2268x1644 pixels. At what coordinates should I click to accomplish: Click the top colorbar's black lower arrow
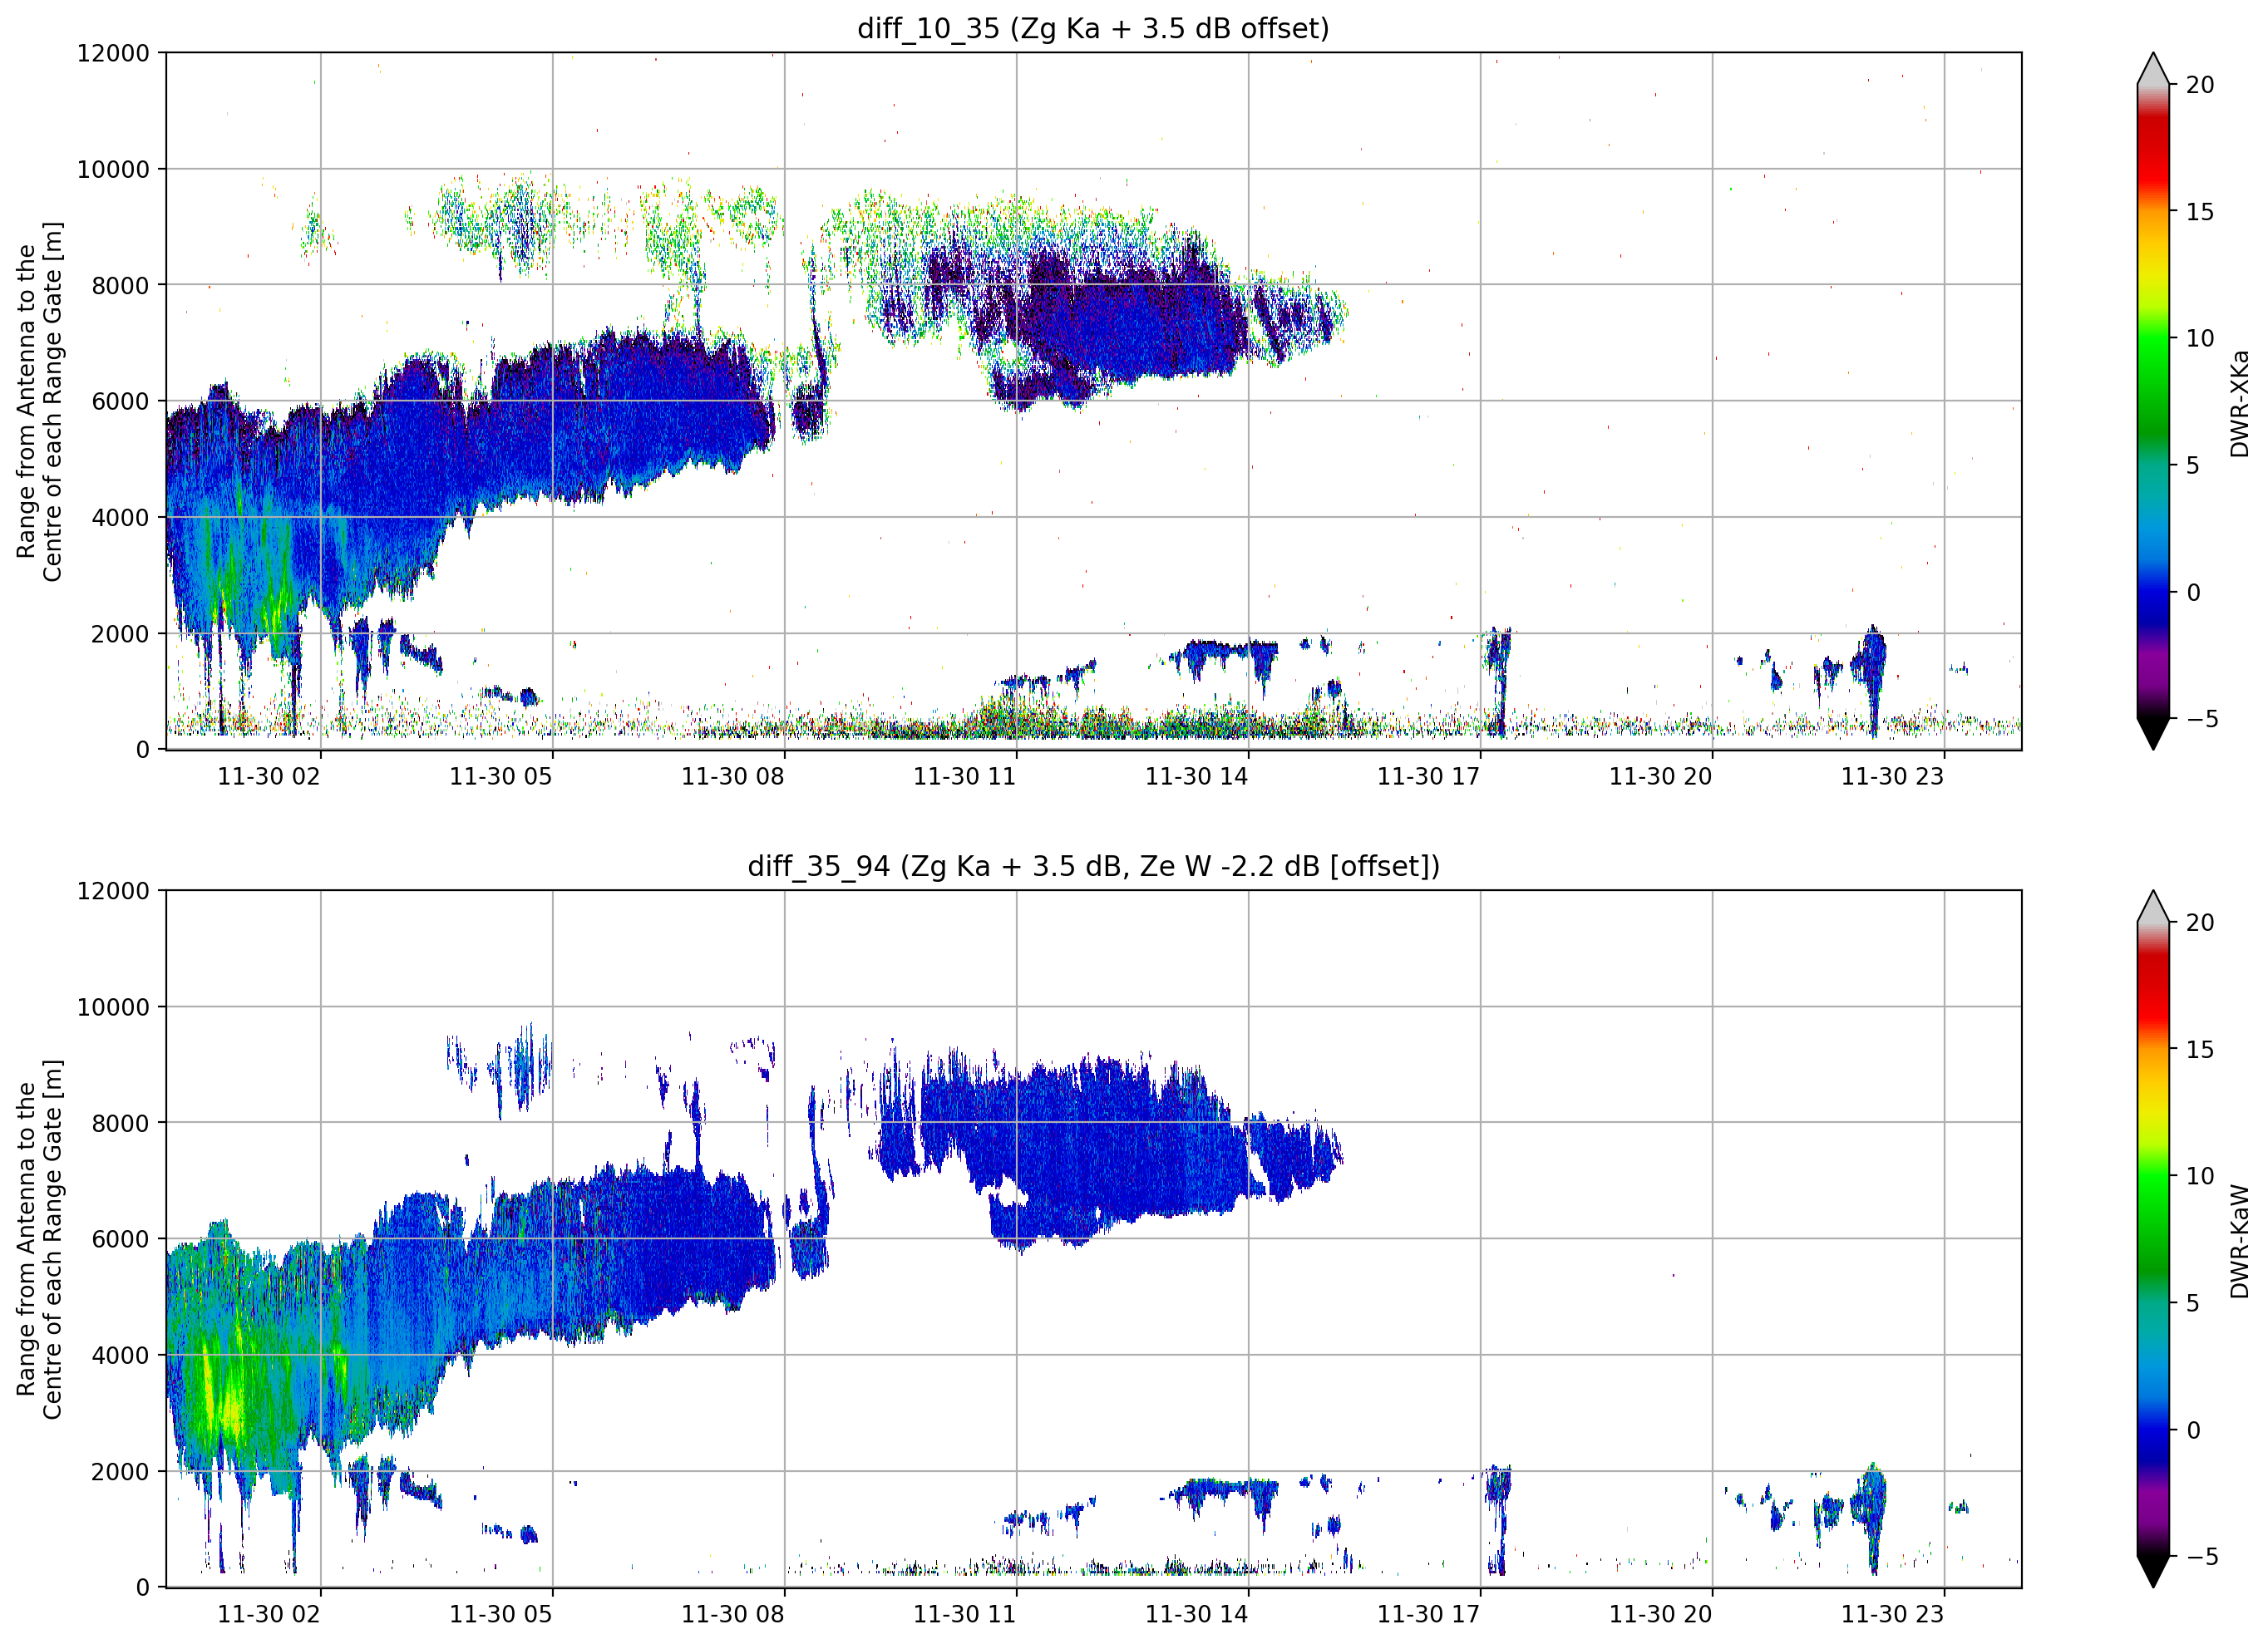(x=2153, y=733)
